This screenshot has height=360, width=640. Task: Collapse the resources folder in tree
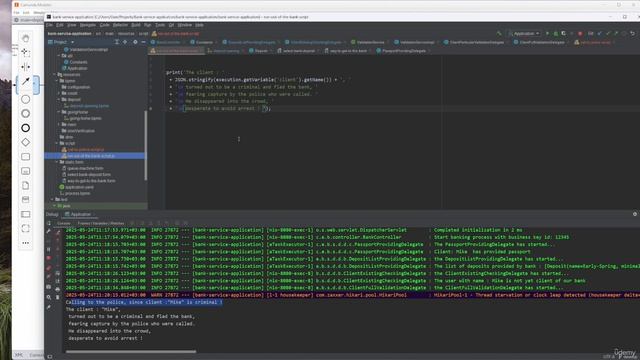pyautogui.click(x=55, y=75)
